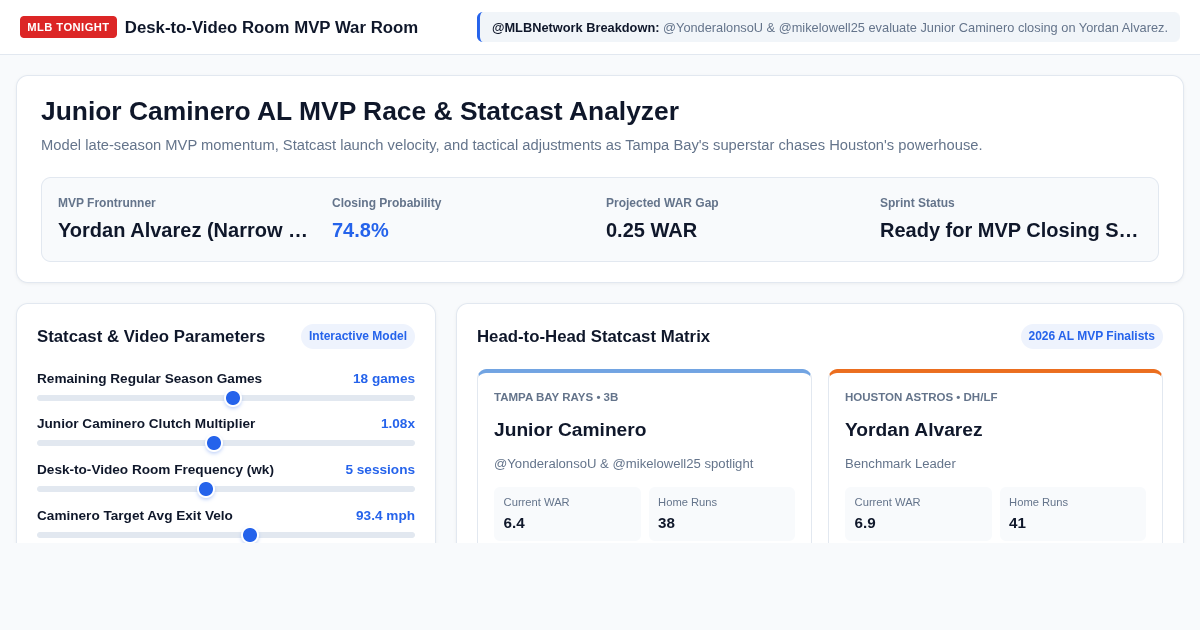Viewport: 1200px width, 630px height.
Task: Click Caminero's Current WAR 6.4 stat
Action: [567, 513]
